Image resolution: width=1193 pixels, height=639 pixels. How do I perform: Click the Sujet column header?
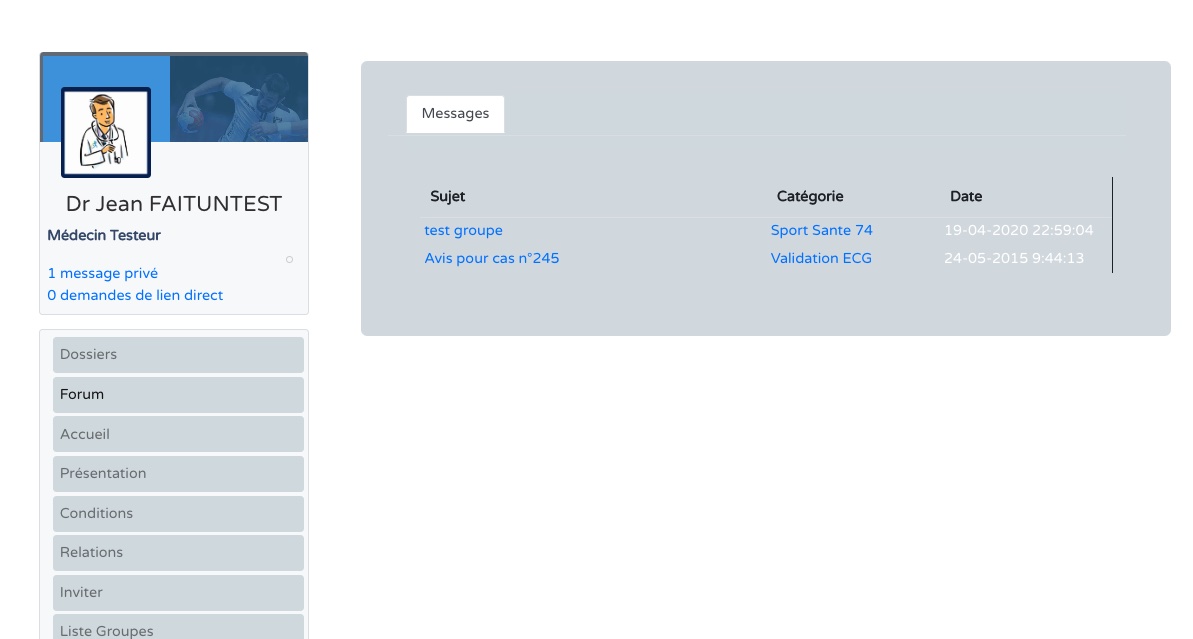click(x=447, y=196)
